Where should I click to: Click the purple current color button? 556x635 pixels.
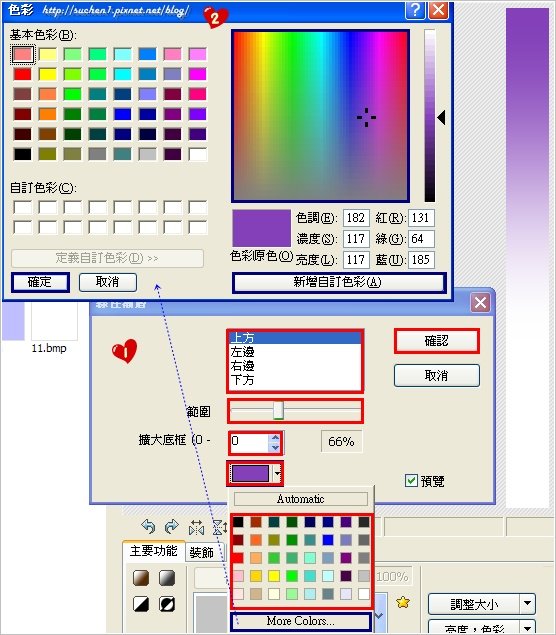[250, 473]
